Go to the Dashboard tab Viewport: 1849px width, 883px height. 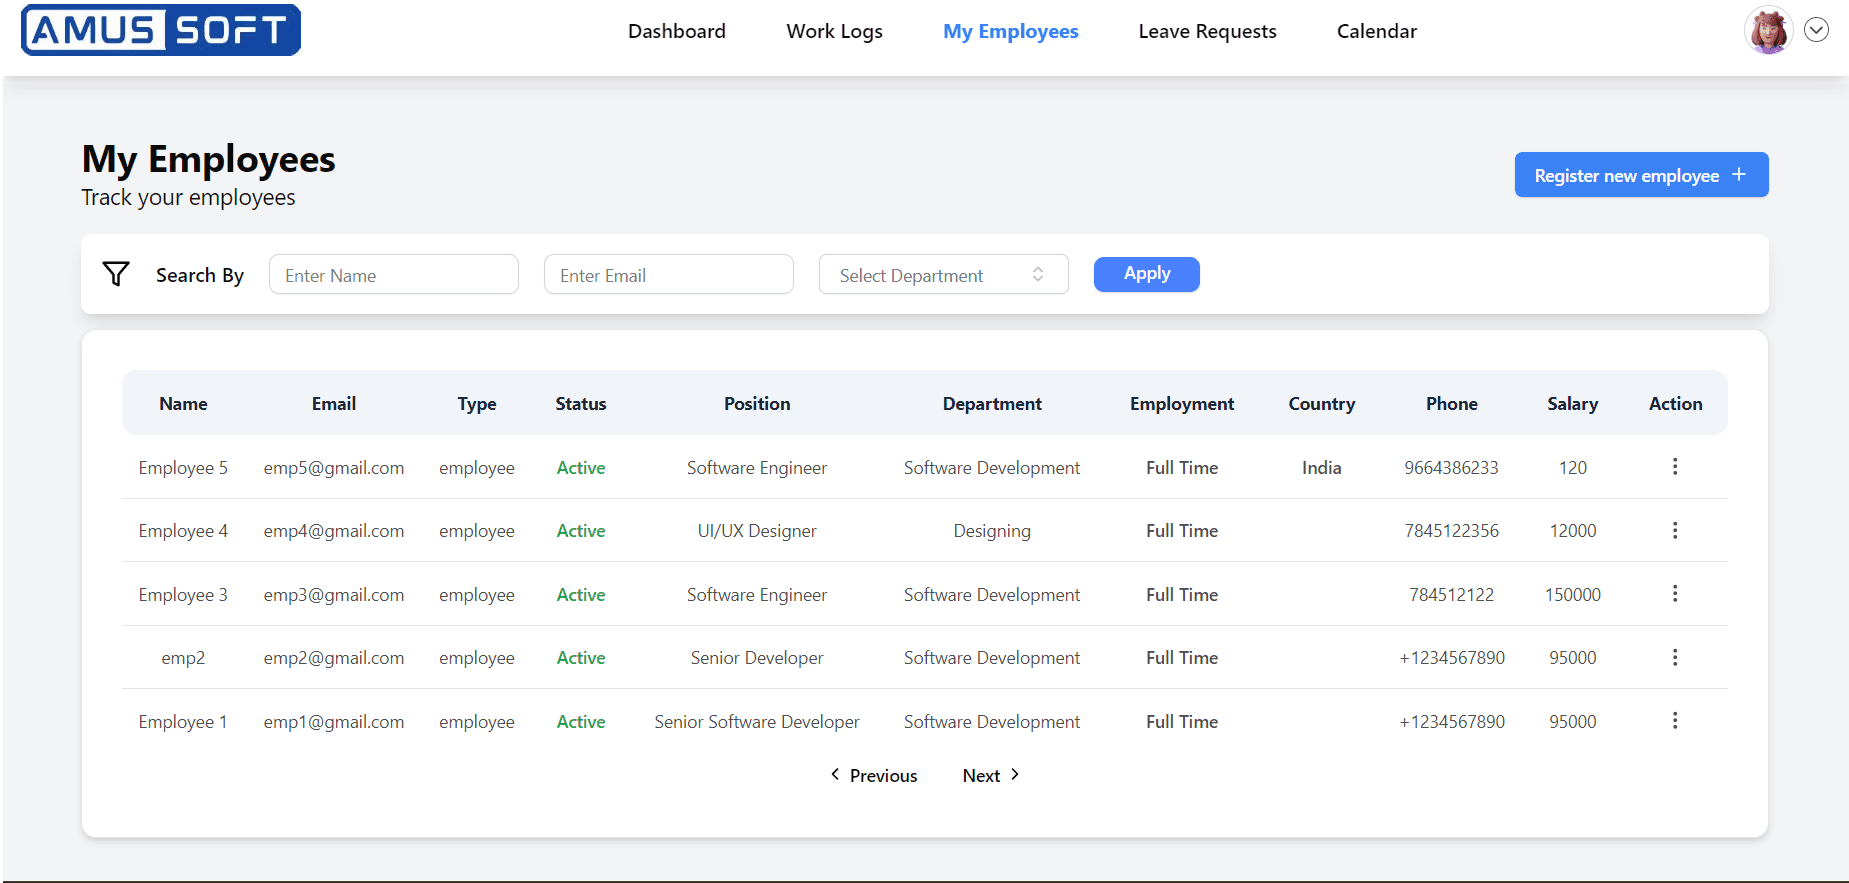677,31
